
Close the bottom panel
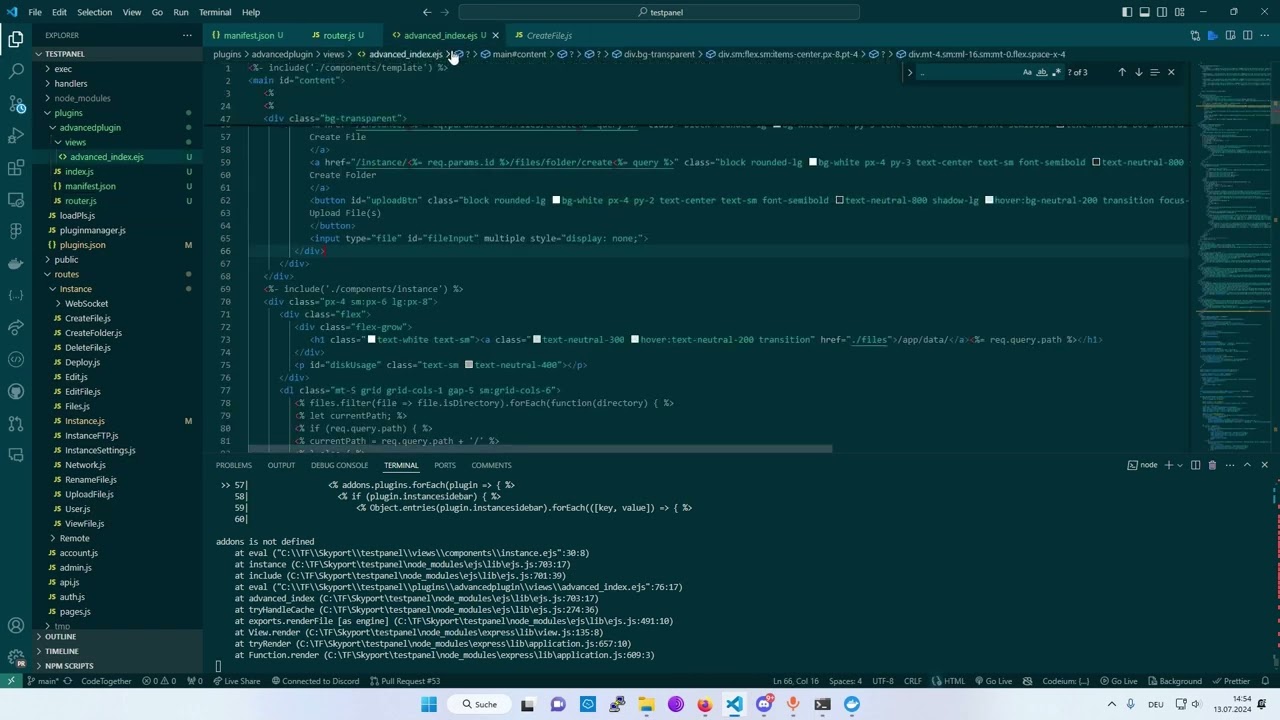(x=1264, y=465)
